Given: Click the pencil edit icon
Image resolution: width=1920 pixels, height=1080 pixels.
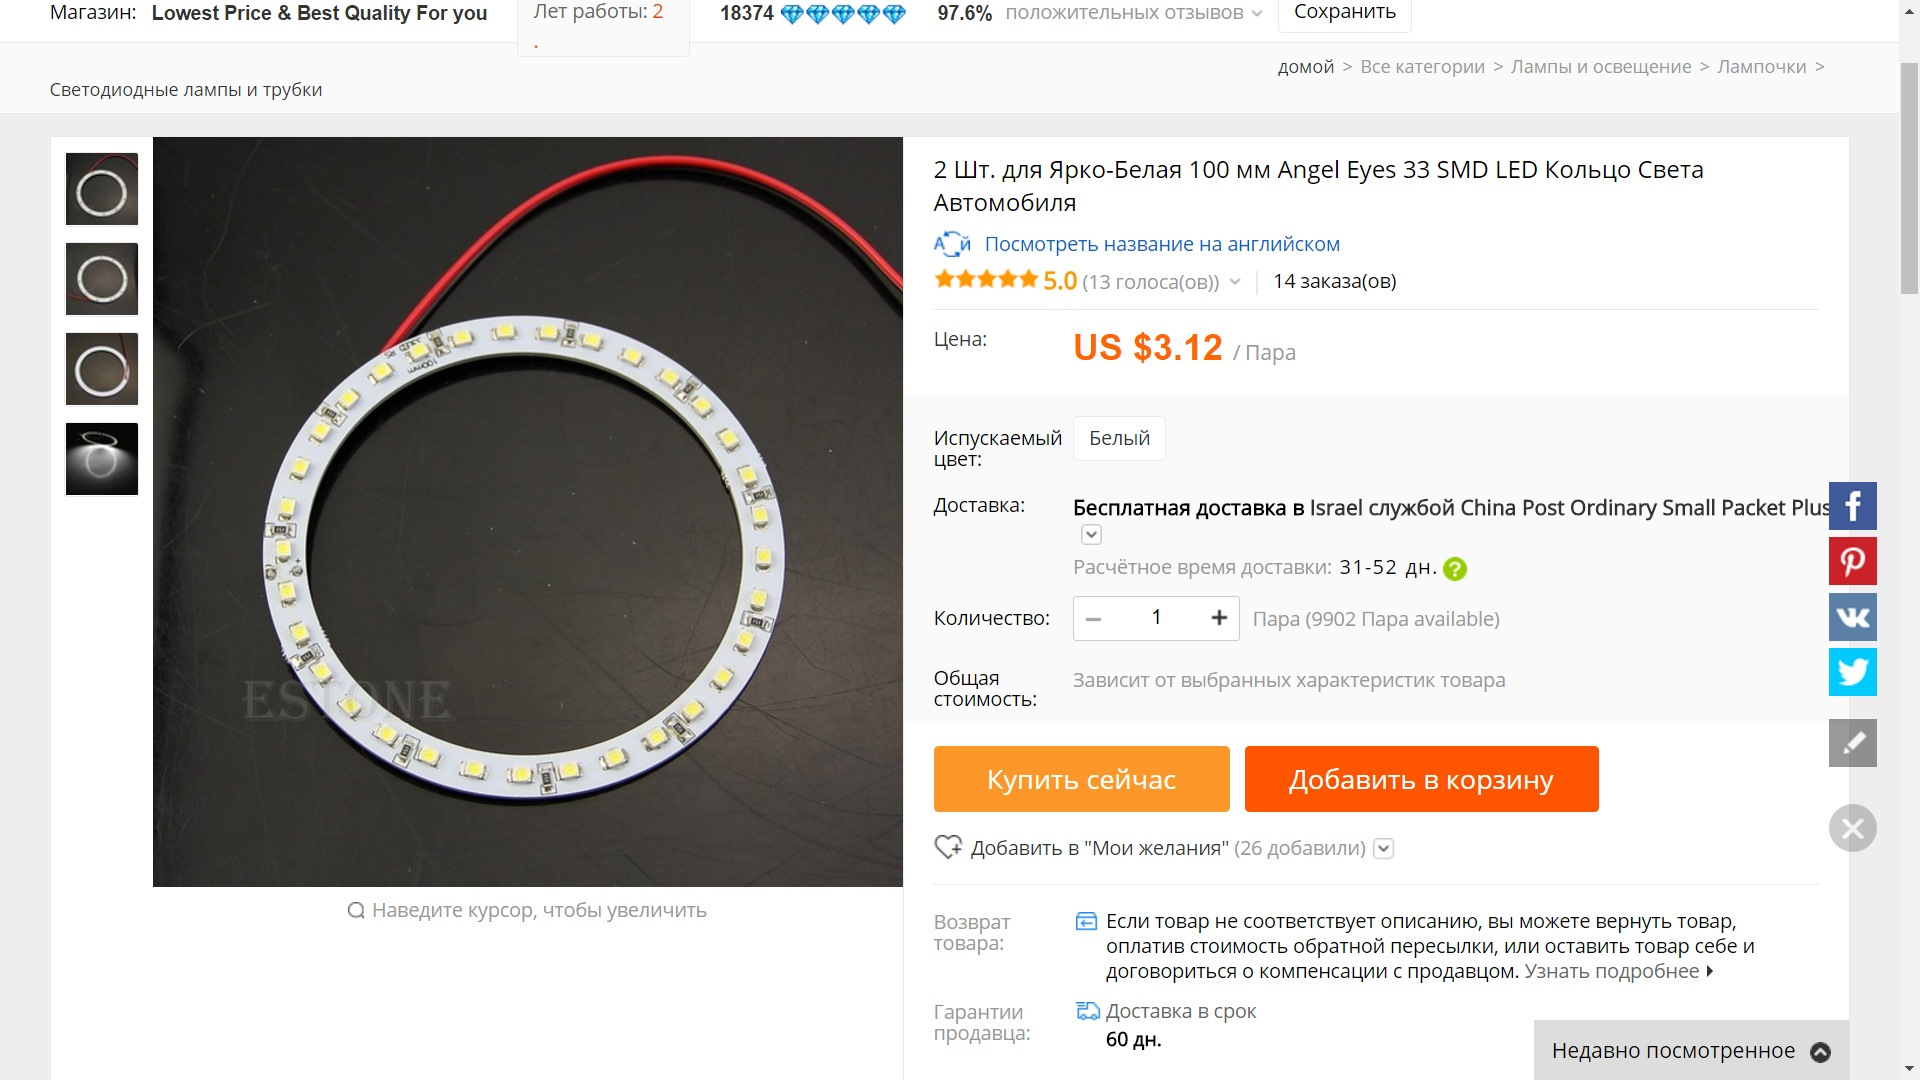Looking at the screenshot, I should click(1852, 743).
